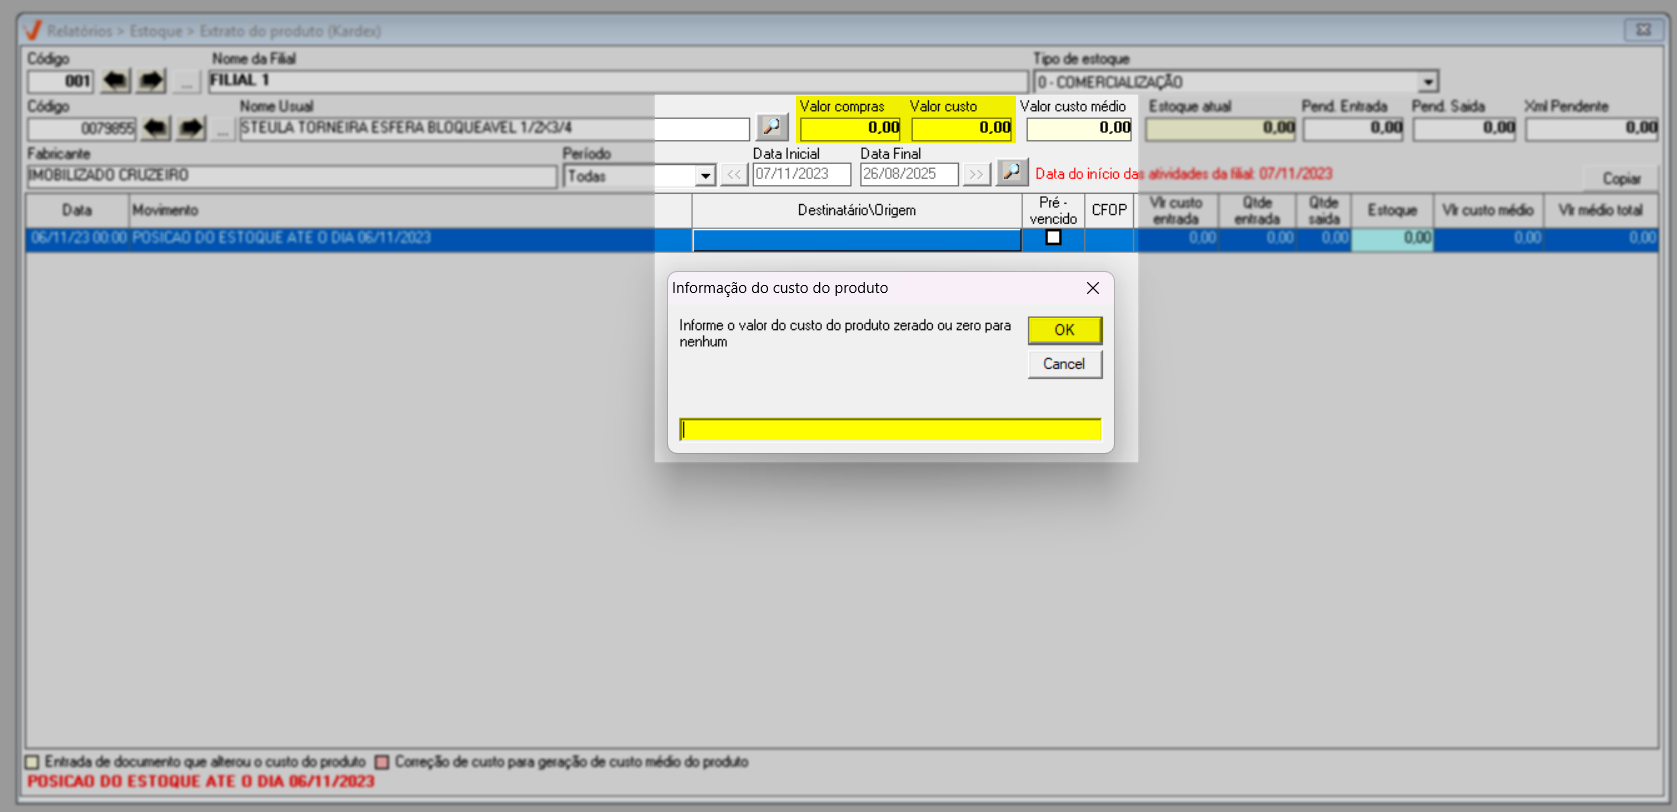Click the Estoque column header
This screenshot has height=812, width=1677.
(1392, 210)
